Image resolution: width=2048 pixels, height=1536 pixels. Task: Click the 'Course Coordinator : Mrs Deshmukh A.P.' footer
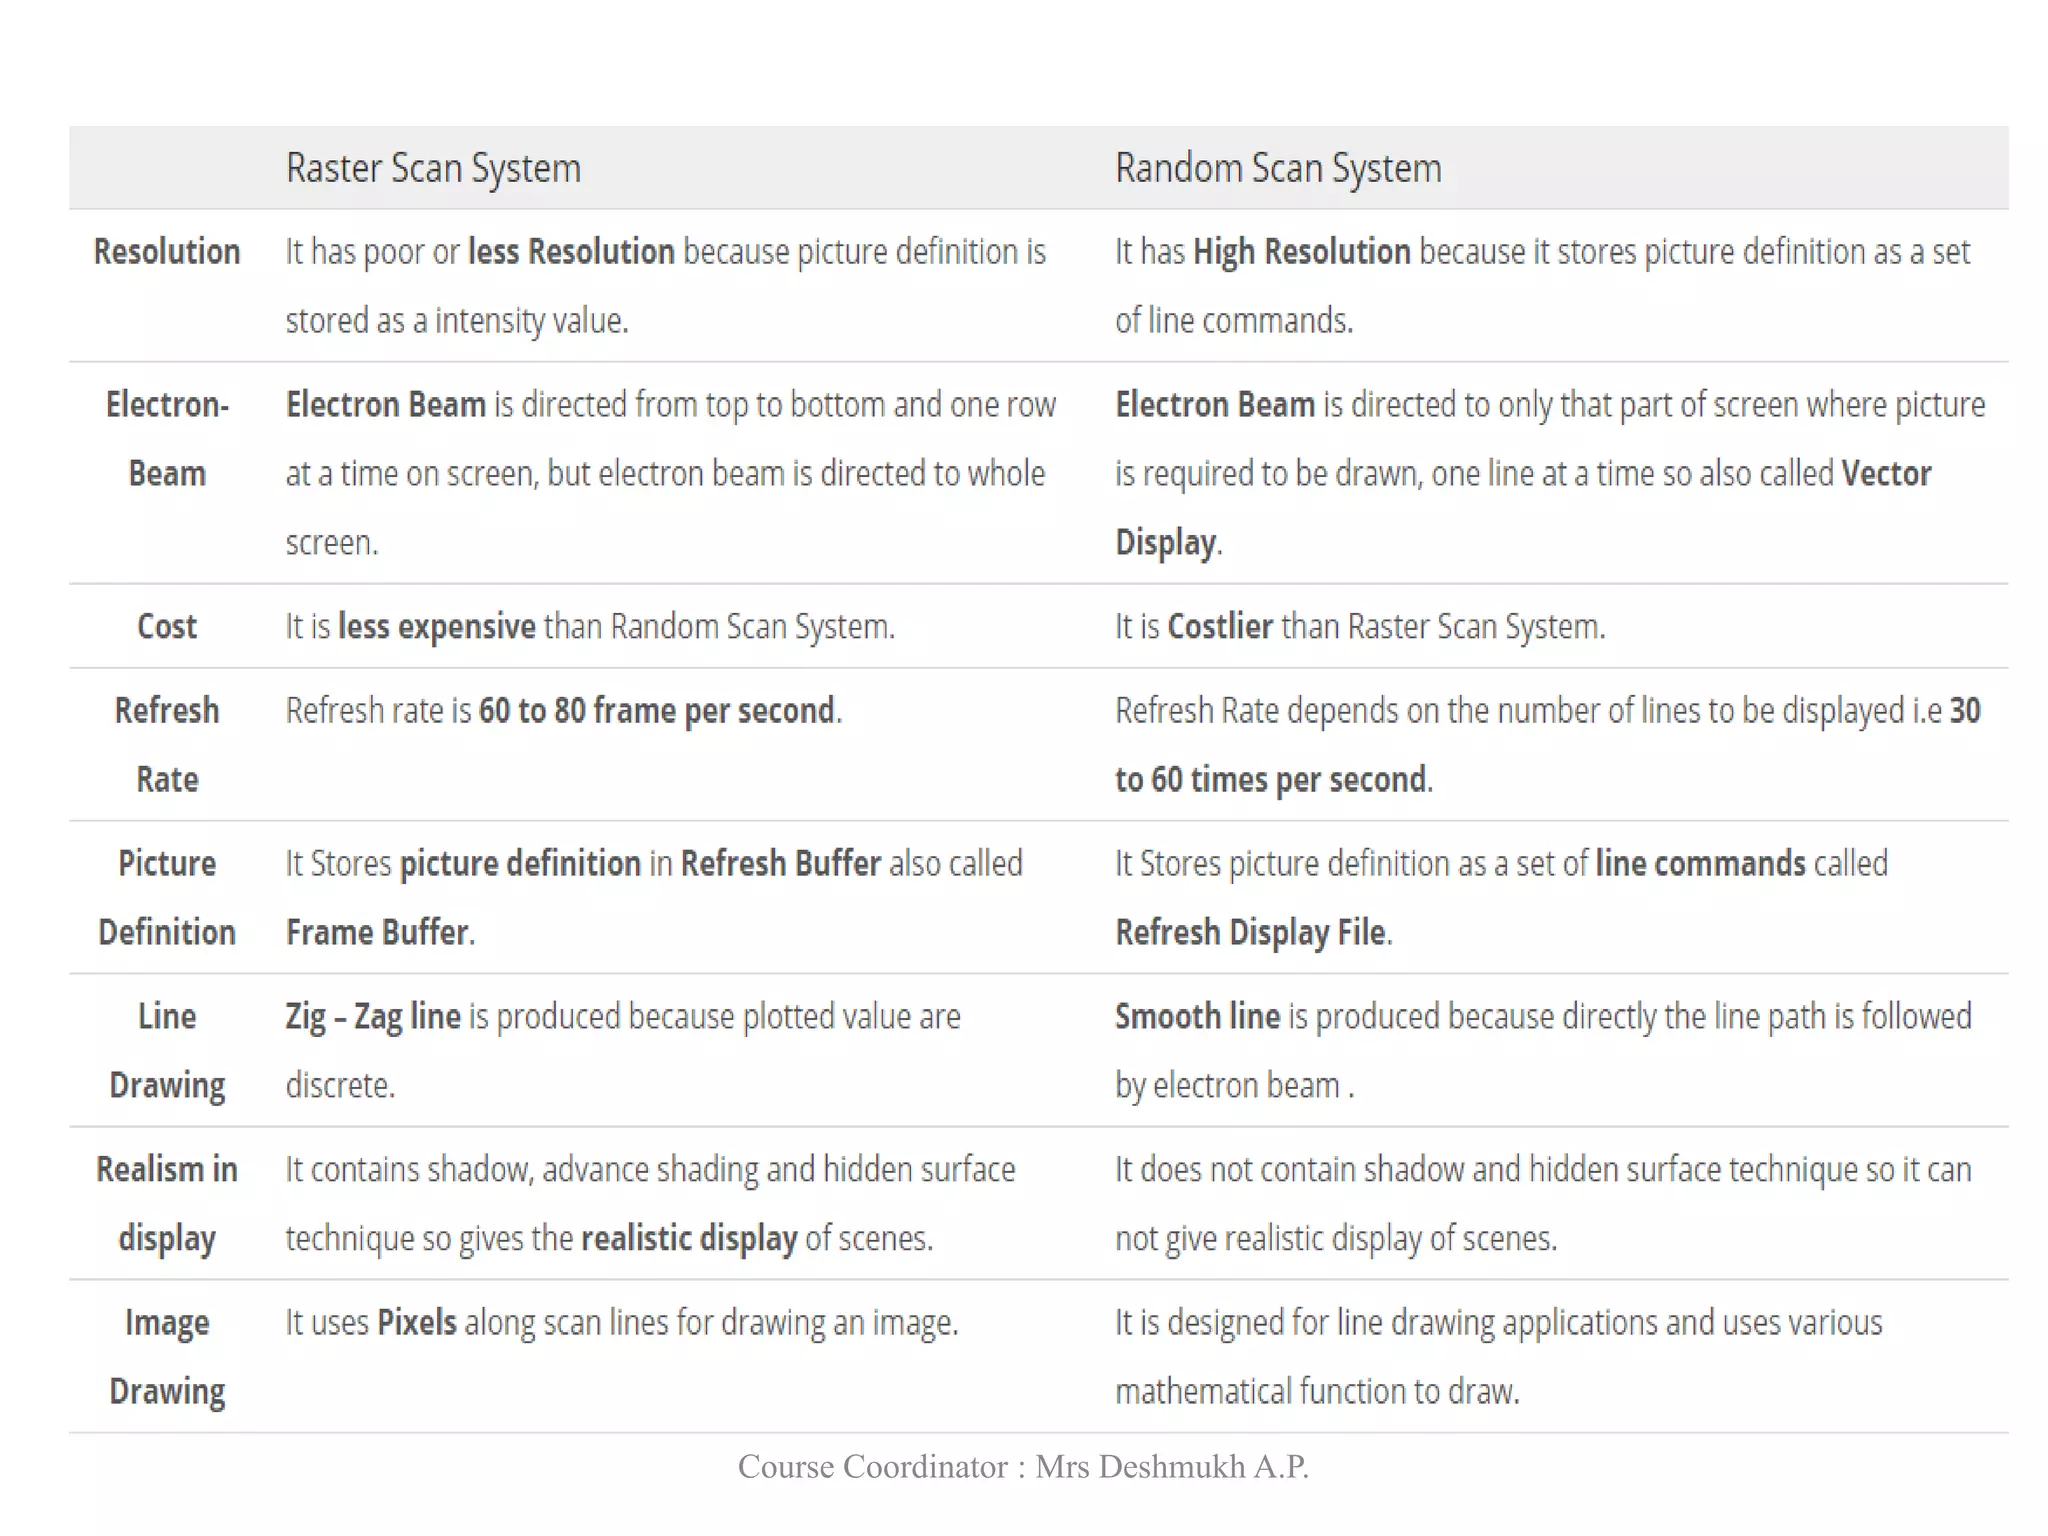1023,1466
